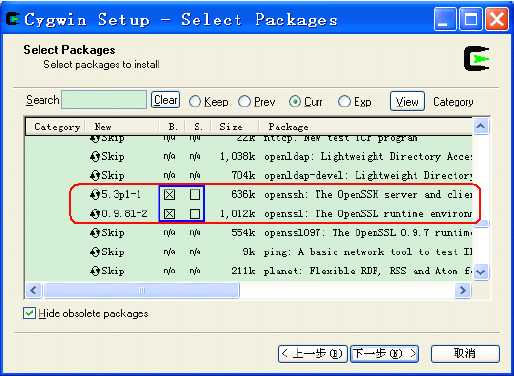Toggle the source checkbox for openssh
The image size is (514, 376).
(x=195, y=195)
